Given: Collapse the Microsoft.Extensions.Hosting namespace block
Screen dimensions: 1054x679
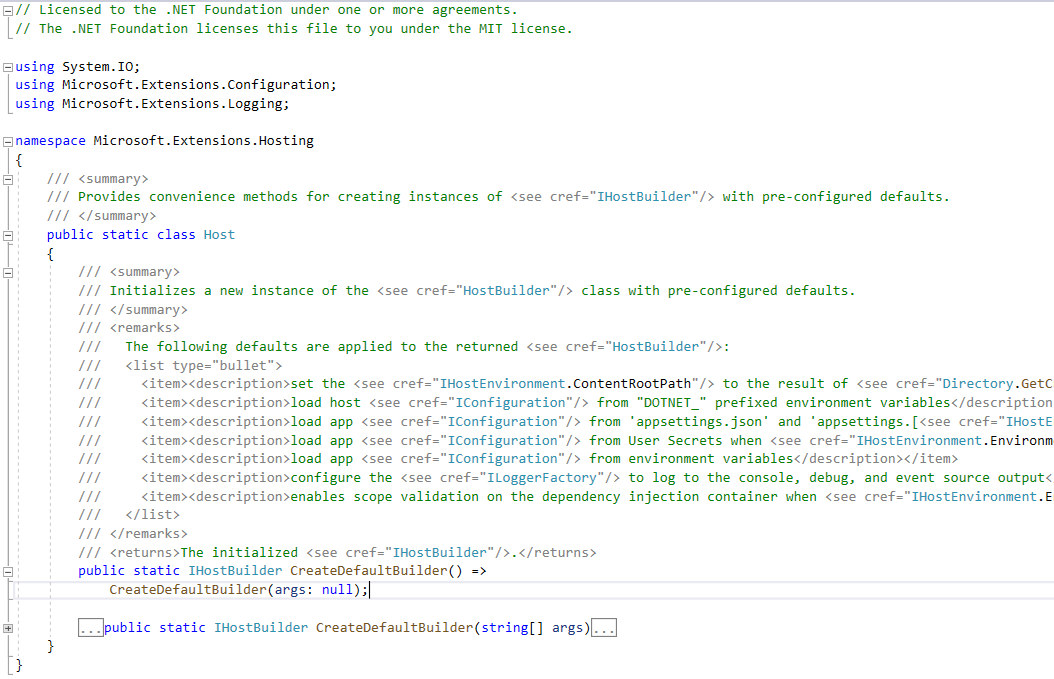Looking at the screenshot, I should coord(7,140).
